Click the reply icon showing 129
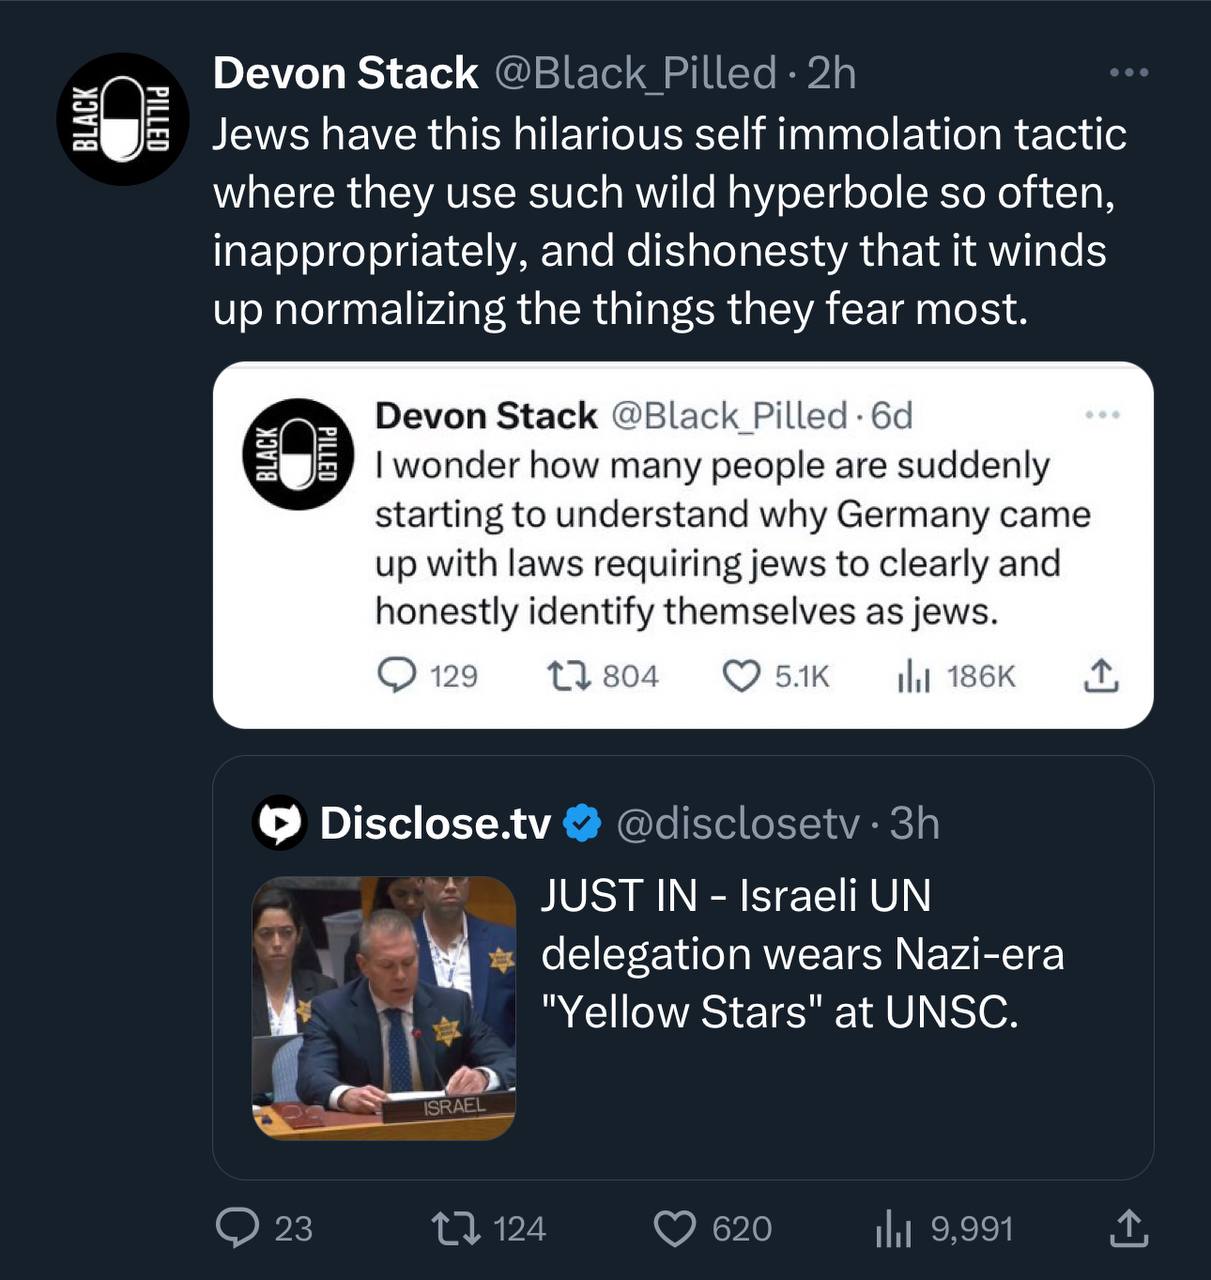This screenshot has height=1280, width=1211. point(397,676)
